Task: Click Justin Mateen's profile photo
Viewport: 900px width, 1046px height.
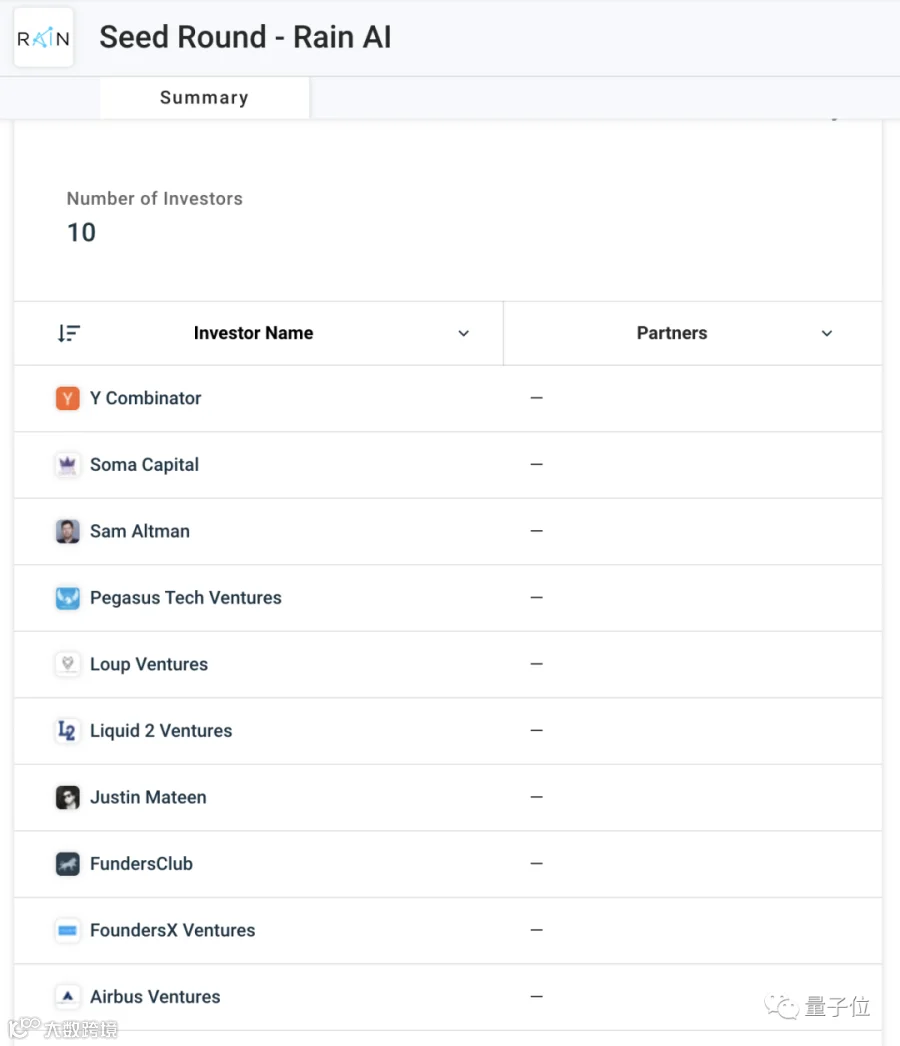Action: pyautogui.click(x=67, y=797)
